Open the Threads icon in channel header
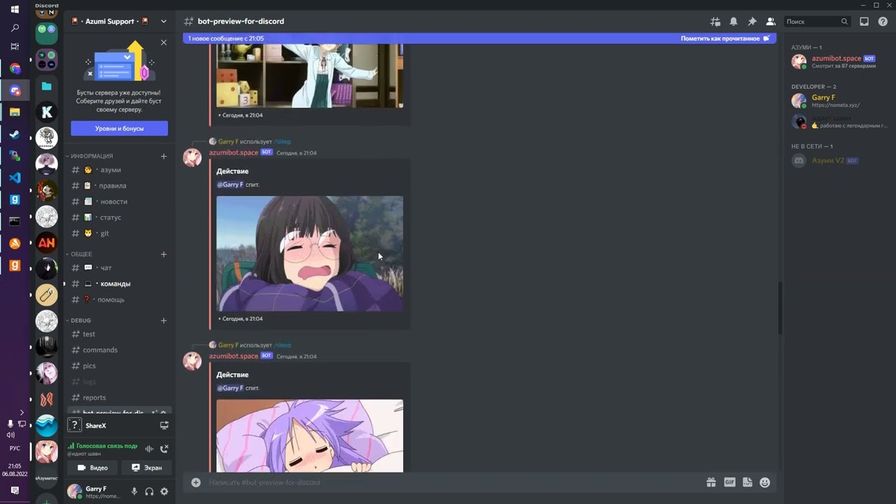Screen dimensions: 896x504 715,22
